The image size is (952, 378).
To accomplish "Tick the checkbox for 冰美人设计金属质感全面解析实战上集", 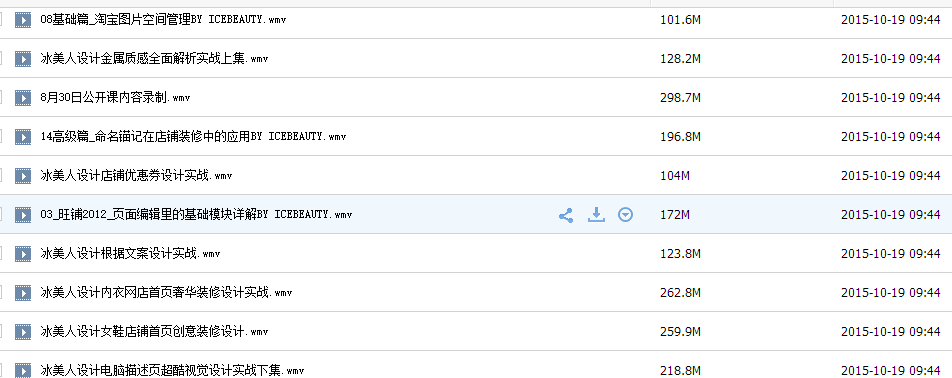I will [0, 59].
